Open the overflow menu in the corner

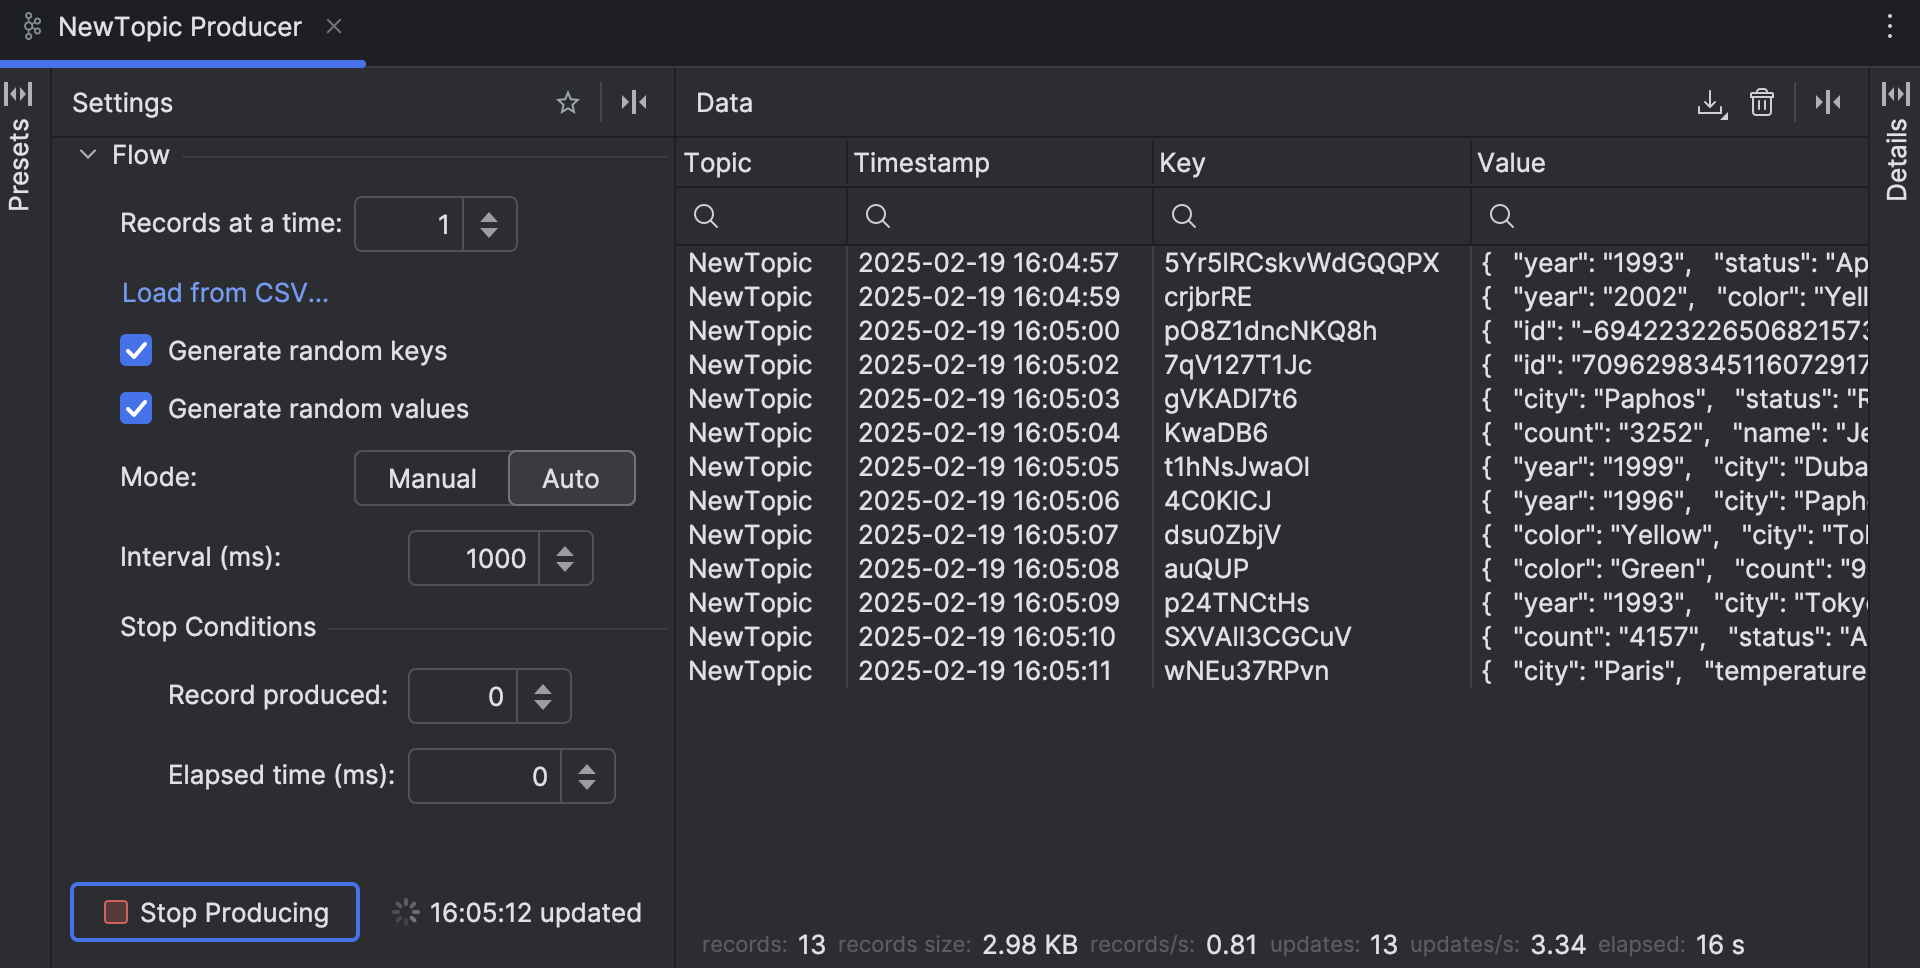[1890, 26]
